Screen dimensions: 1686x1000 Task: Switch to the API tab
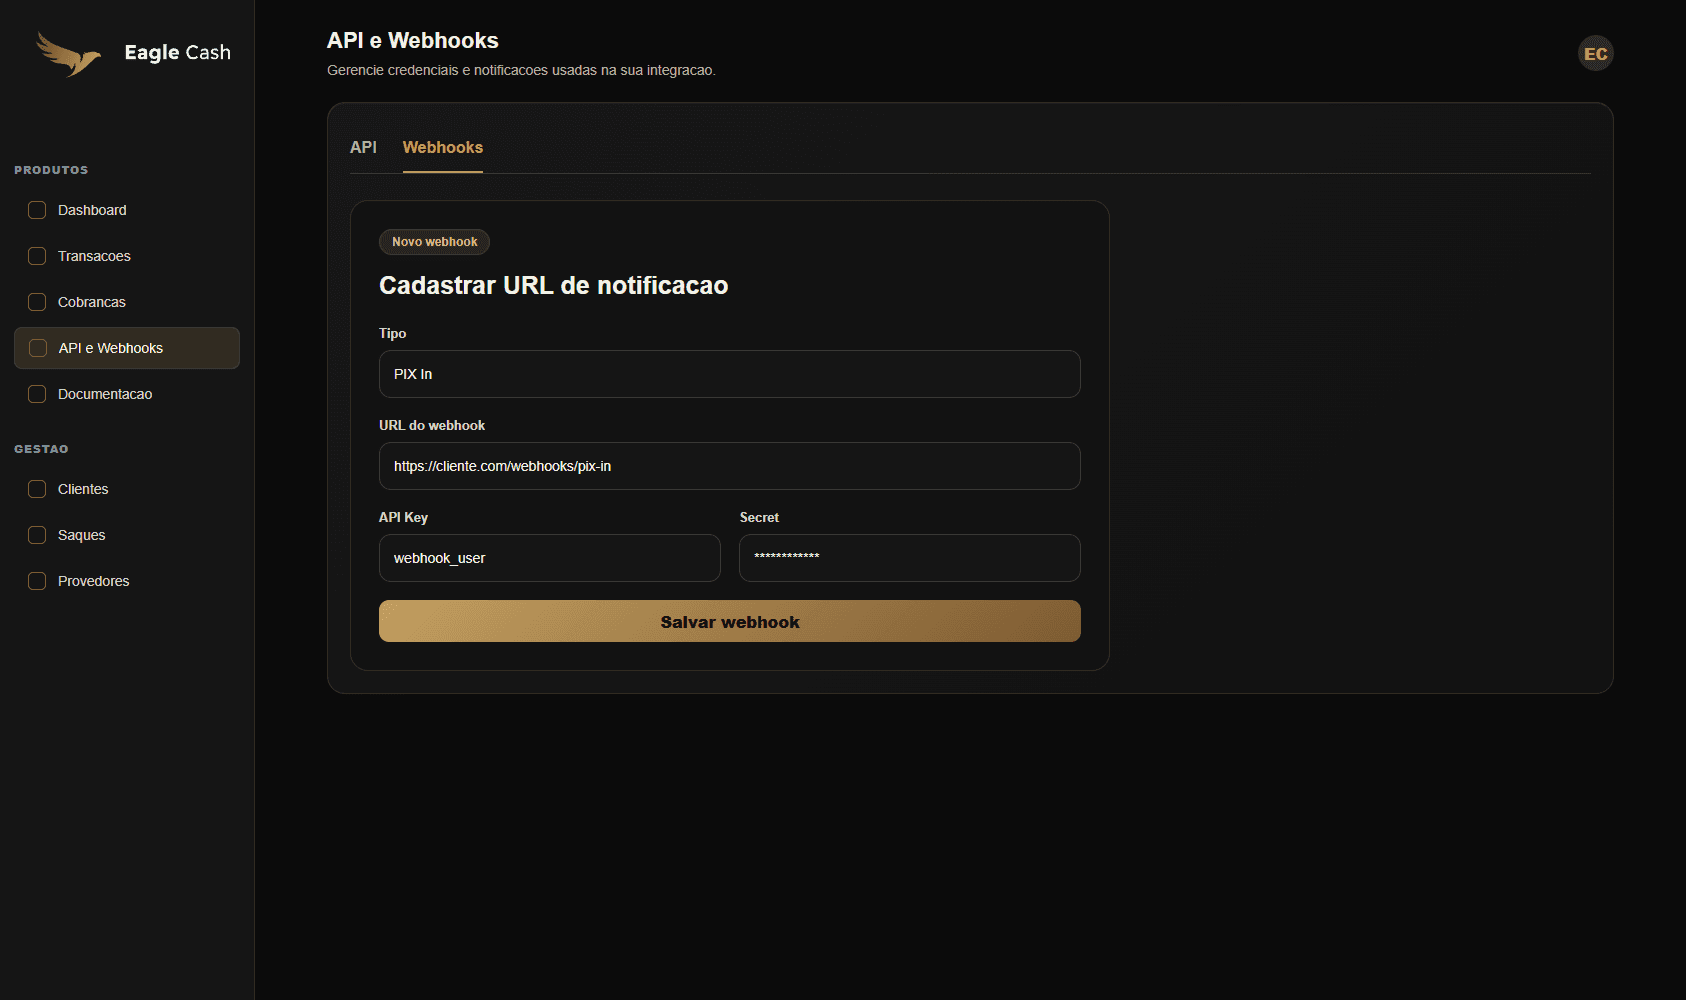pos(363,147)
